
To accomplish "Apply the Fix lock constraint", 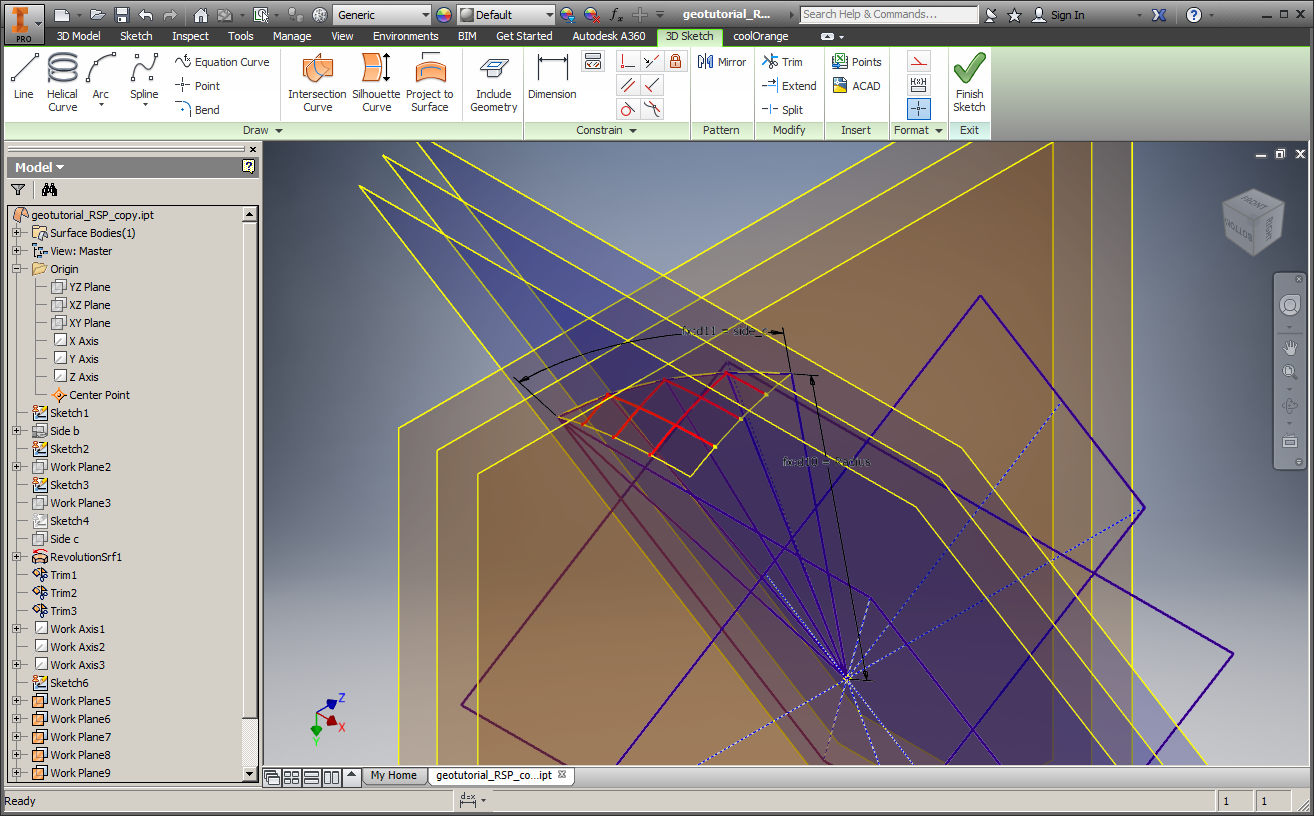I will [677, 61].
